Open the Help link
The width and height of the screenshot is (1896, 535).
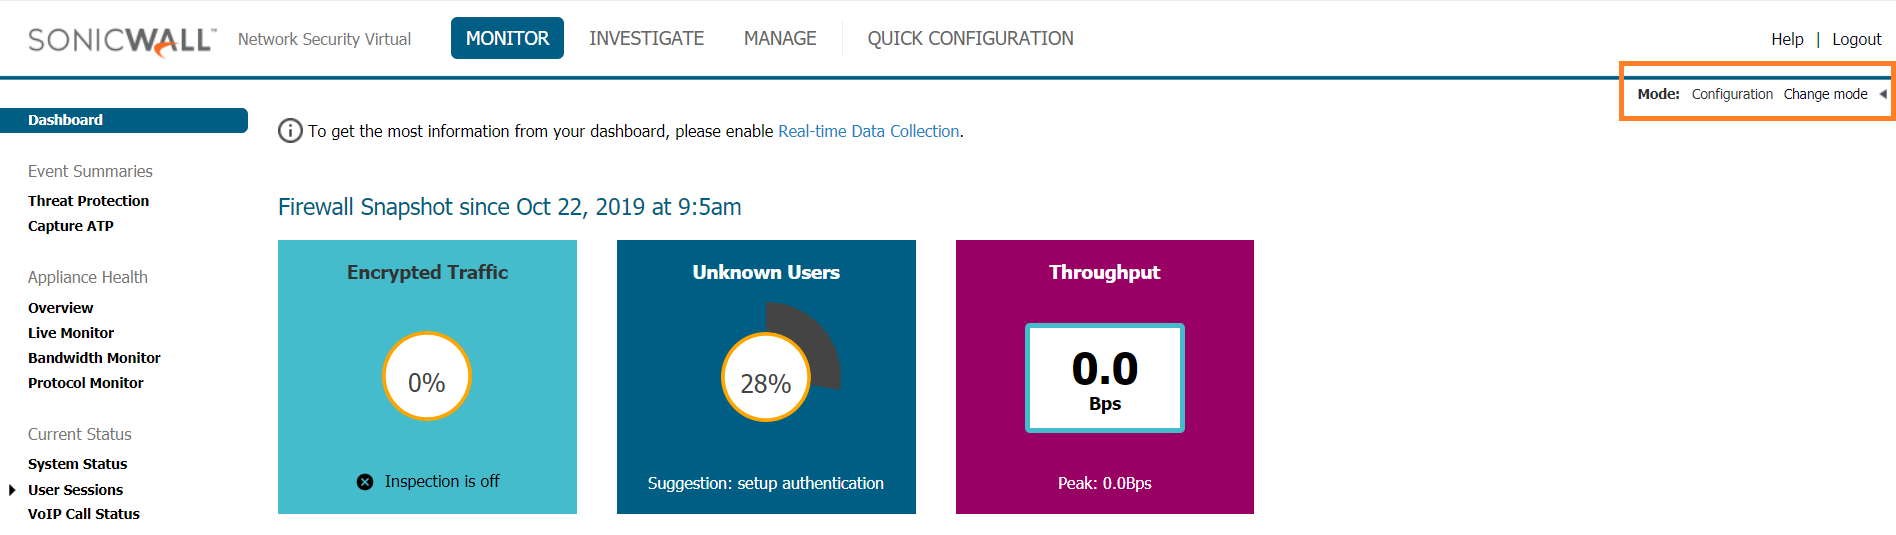[1787, 39]
